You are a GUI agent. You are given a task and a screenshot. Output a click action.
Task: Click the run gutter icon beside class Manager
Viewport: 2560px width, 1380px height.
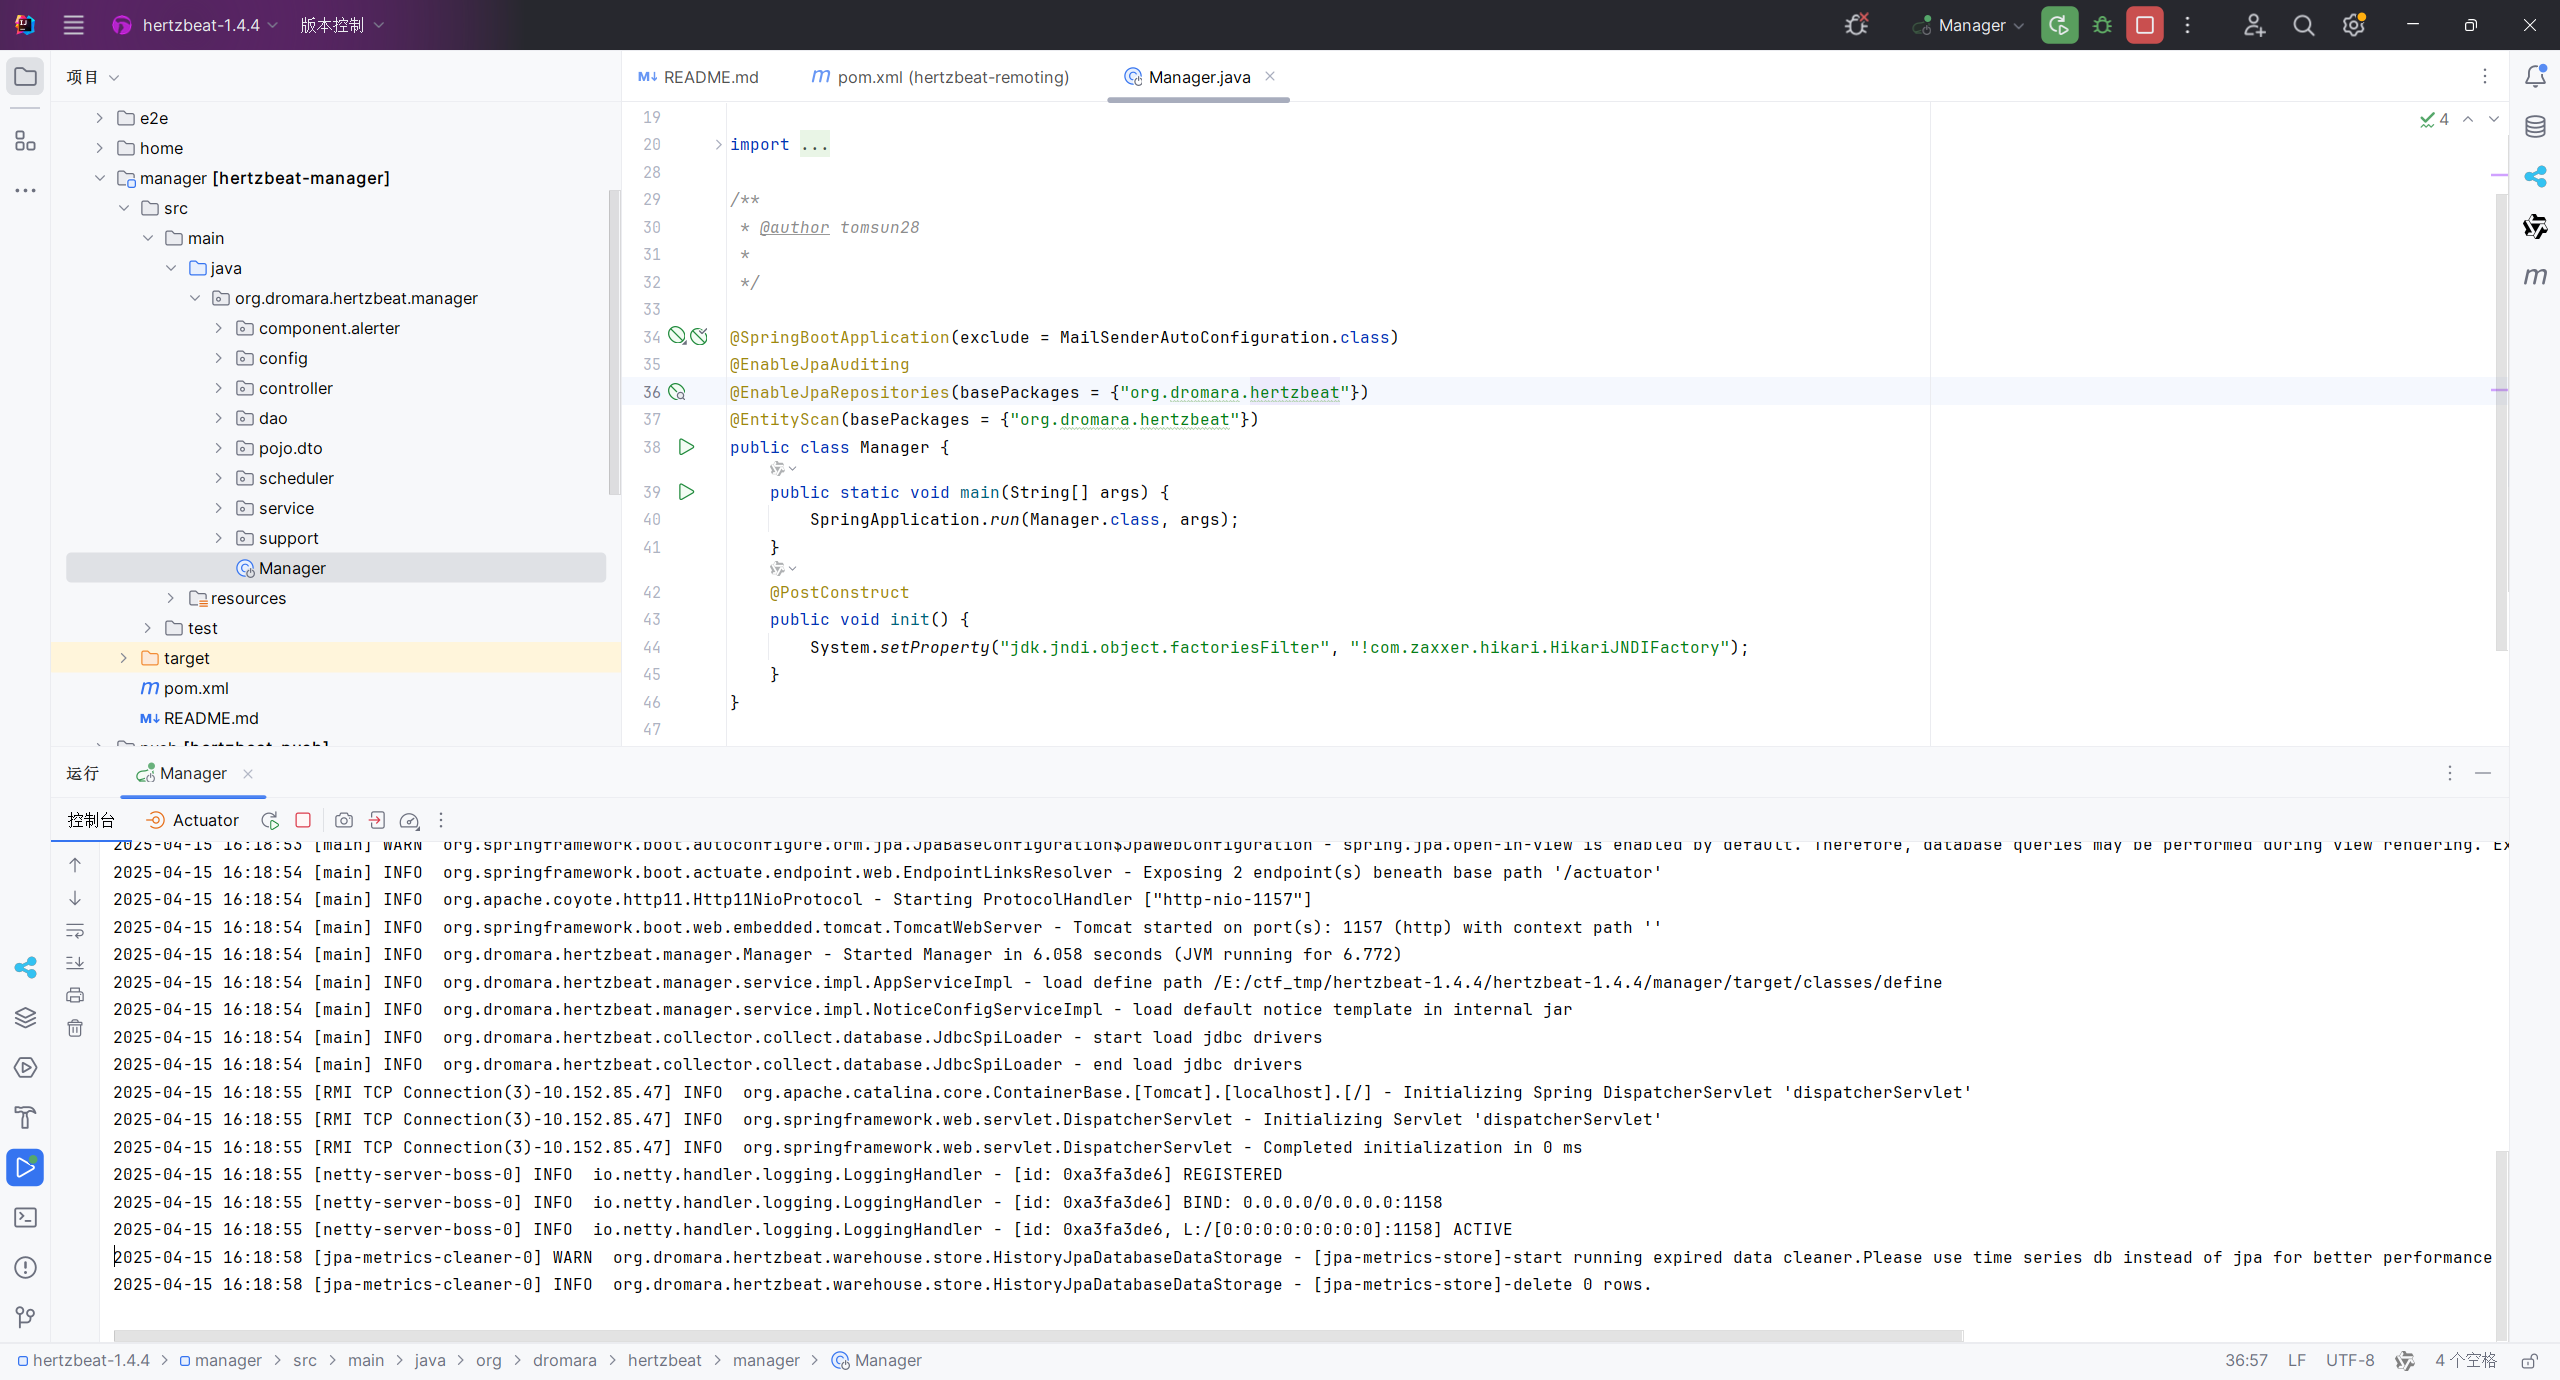pyautogui.click(x=686, y=447)
